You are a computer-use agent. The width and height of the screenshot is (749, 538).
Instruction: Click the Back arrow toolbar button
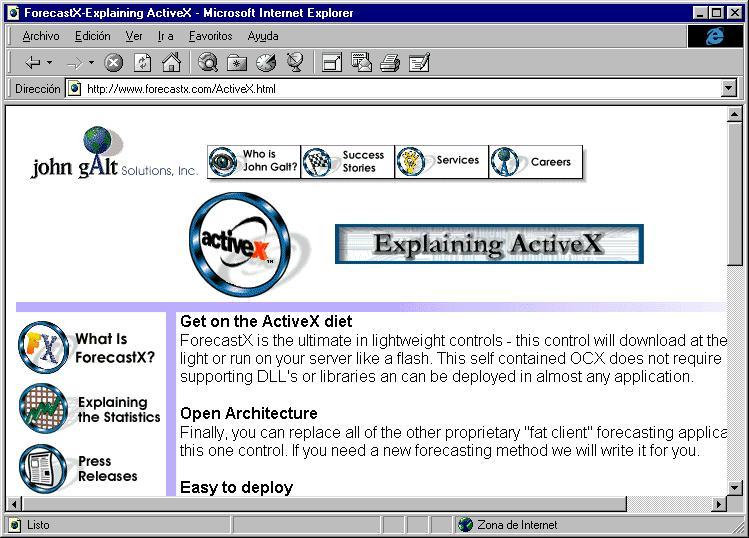32,63
